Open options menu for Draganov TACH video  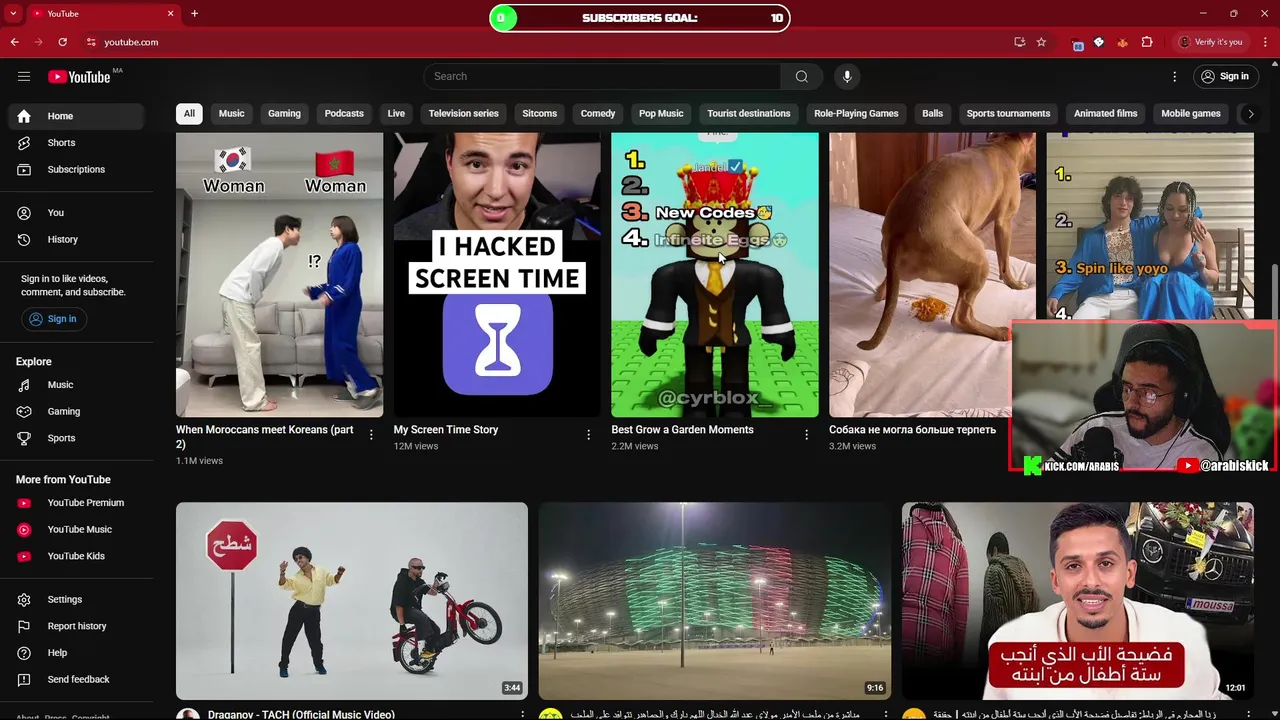tap(522, 714)
